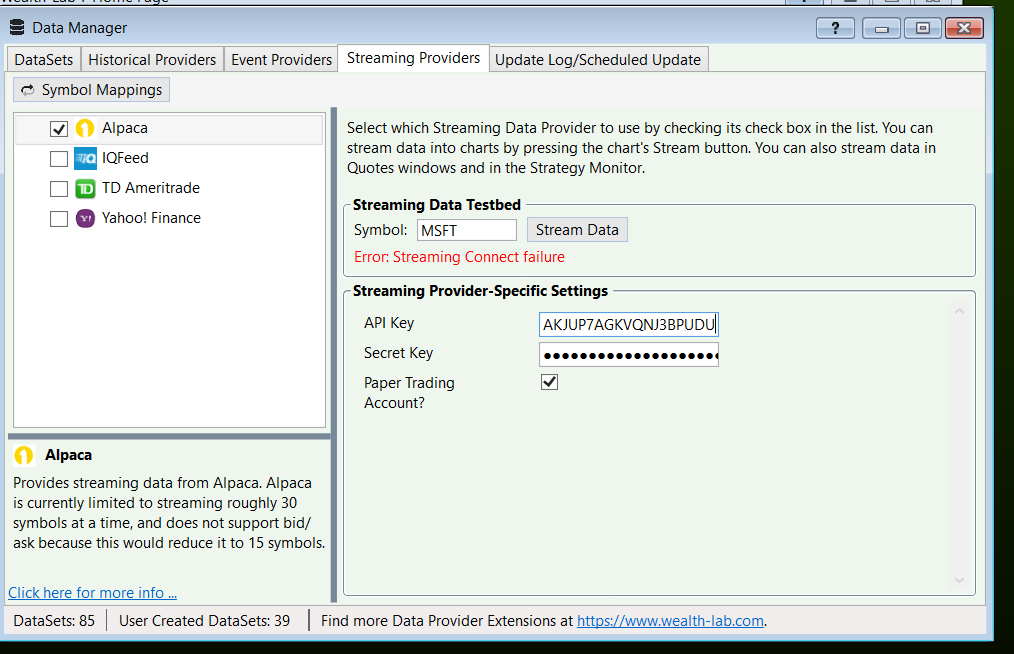Click the Data Manager database icon in title bar
The width and height of the screenshot is (1014, 654).
click(x=17, y=27)
